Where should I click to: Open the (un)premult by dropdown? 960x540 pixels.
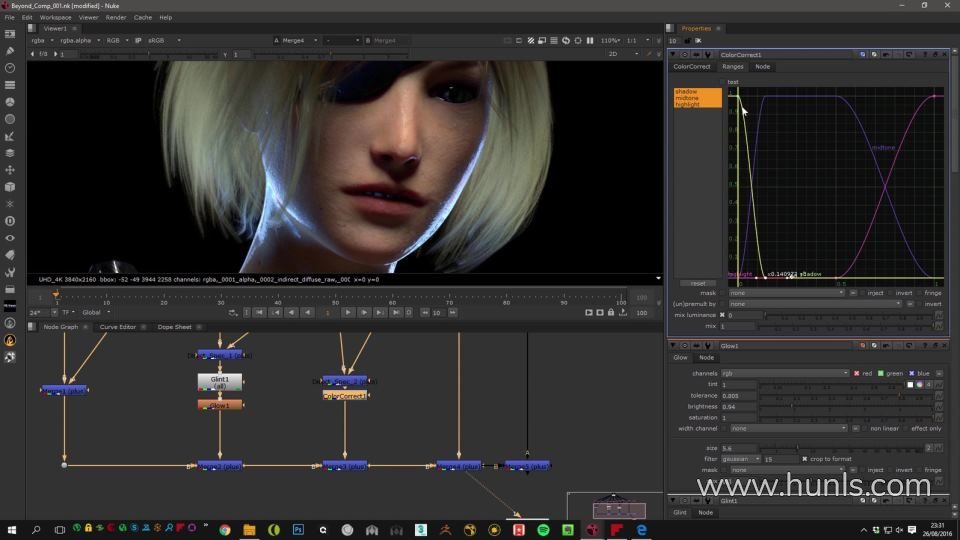(815, 304)
